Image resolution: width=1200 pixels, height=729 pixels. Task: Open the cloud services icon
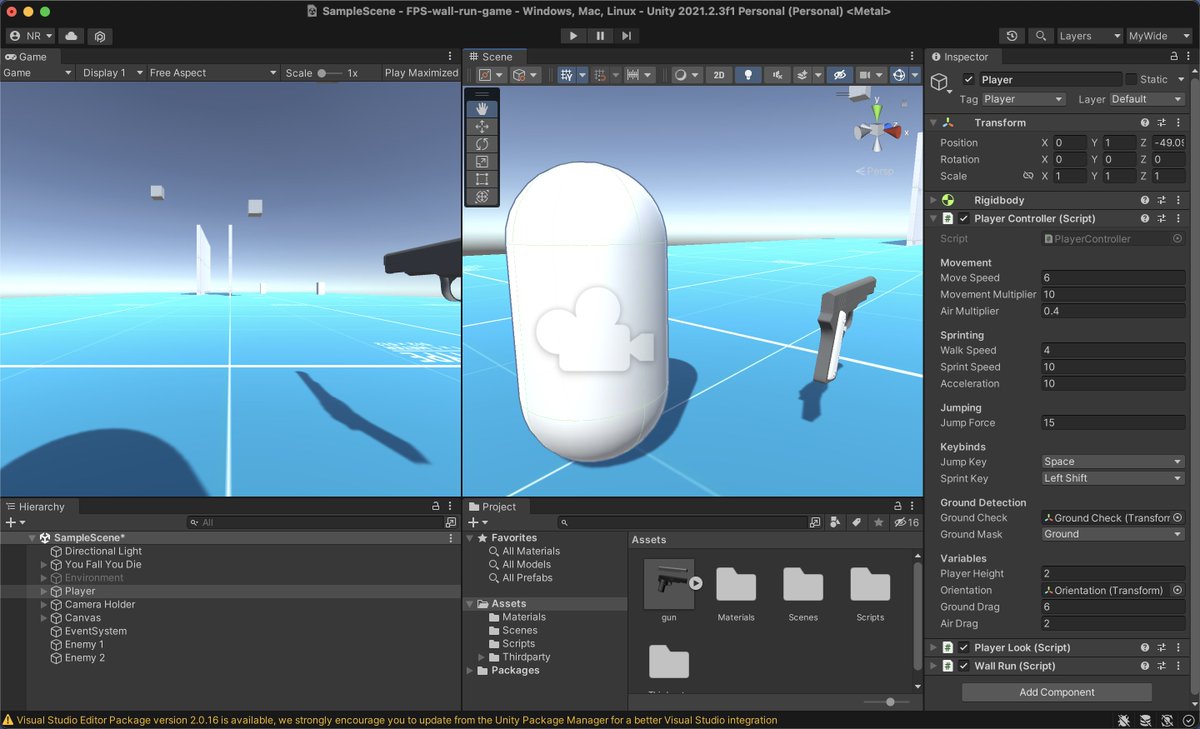tap(72, 36)
